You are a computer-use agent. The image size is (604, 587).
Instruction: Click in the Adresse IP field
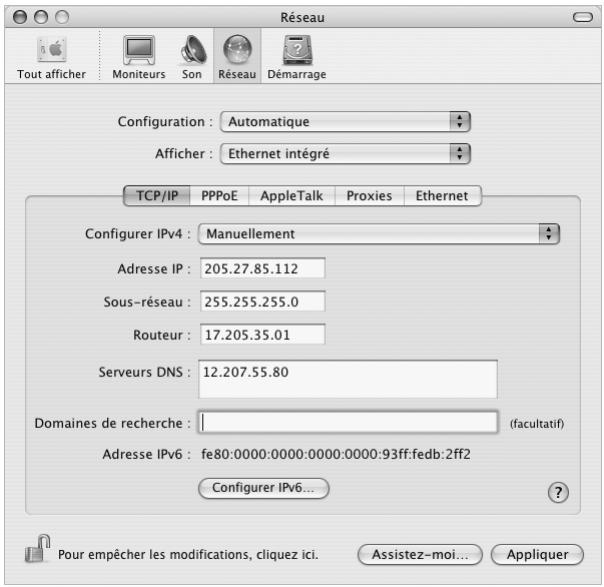[x=263, y=268]
